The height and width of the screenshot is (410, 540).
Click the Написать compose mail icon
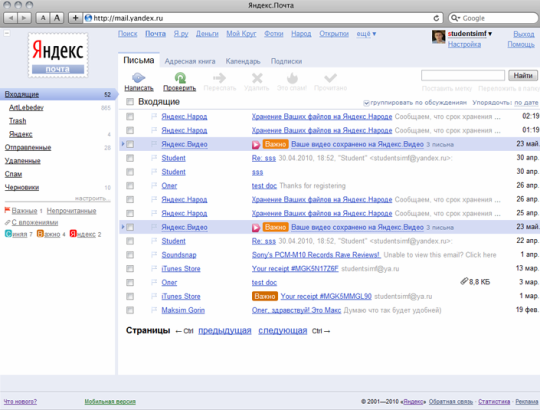click(138, 78)
